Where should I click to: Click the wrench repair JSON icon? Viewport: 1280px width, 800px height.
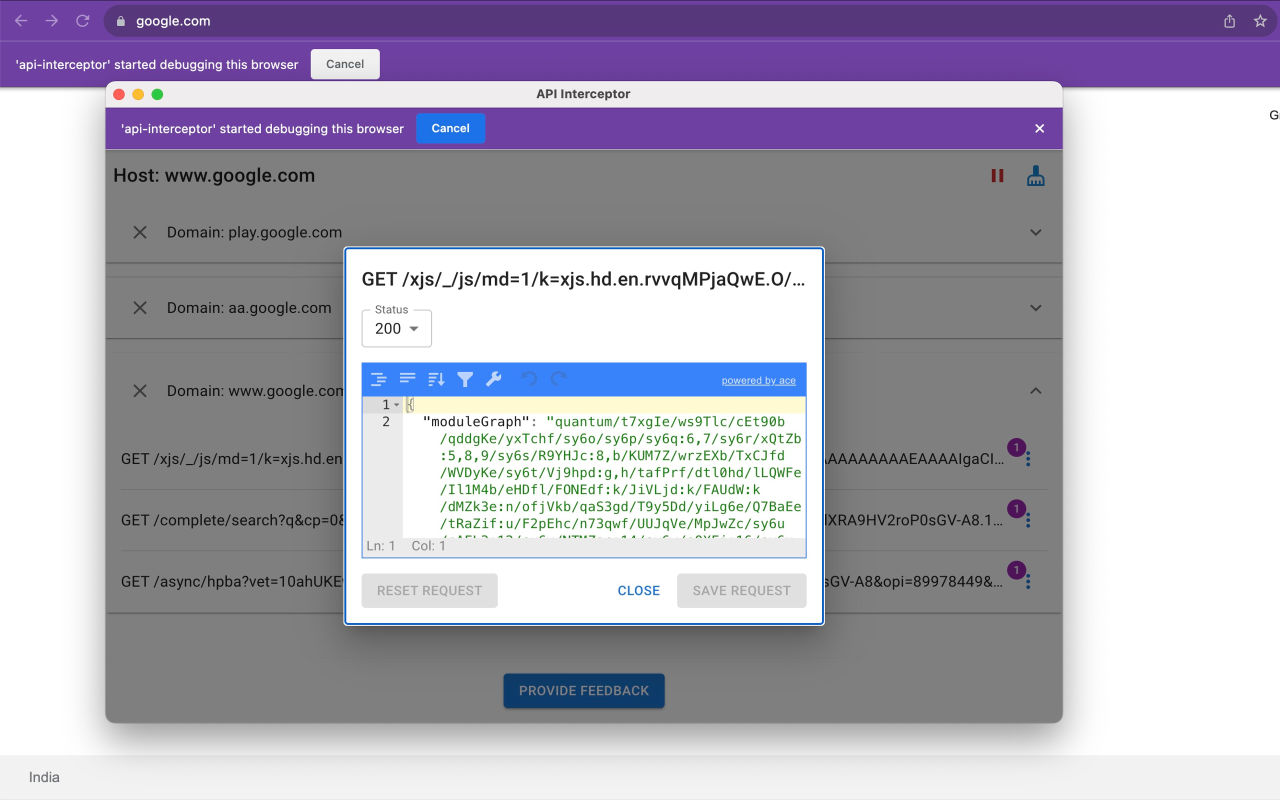coord(494,379)
